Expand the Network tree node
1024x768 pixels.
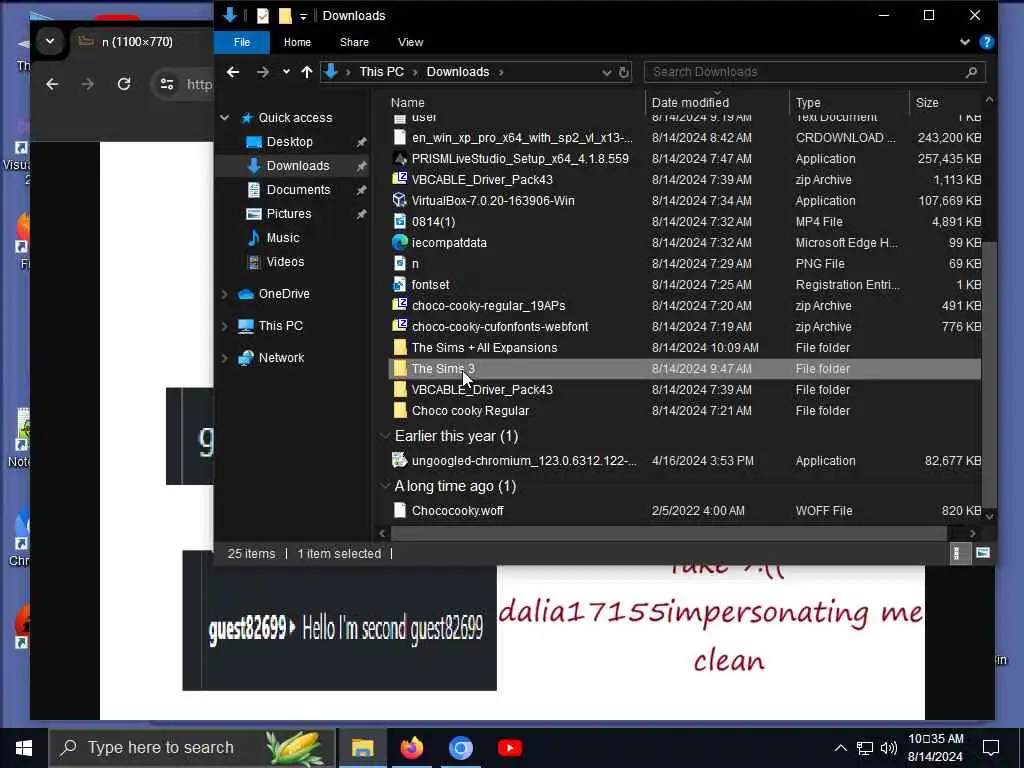(225, 358)
